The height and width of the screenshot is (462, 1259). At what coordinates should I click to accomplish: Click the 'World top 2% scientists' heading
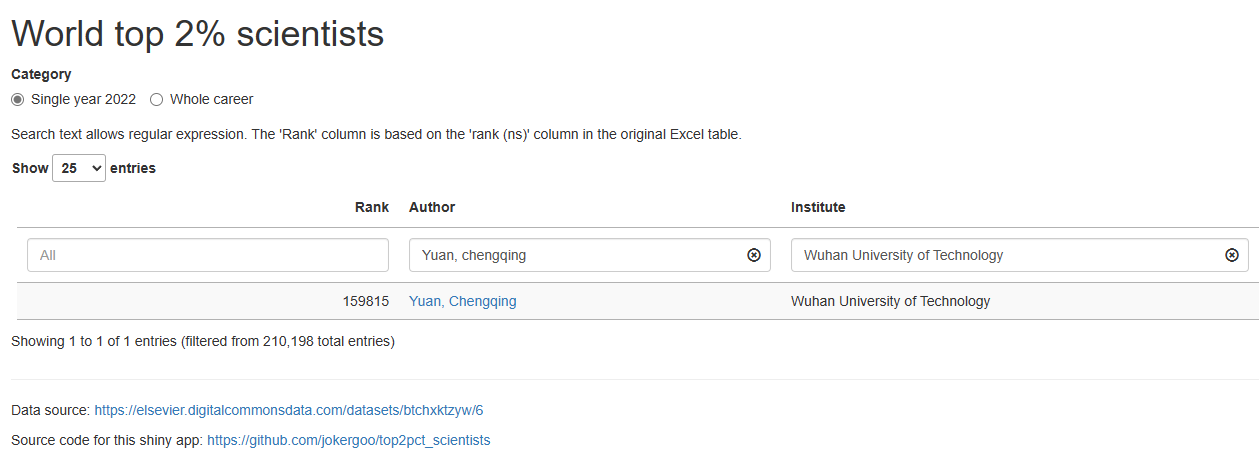[197, 34]
